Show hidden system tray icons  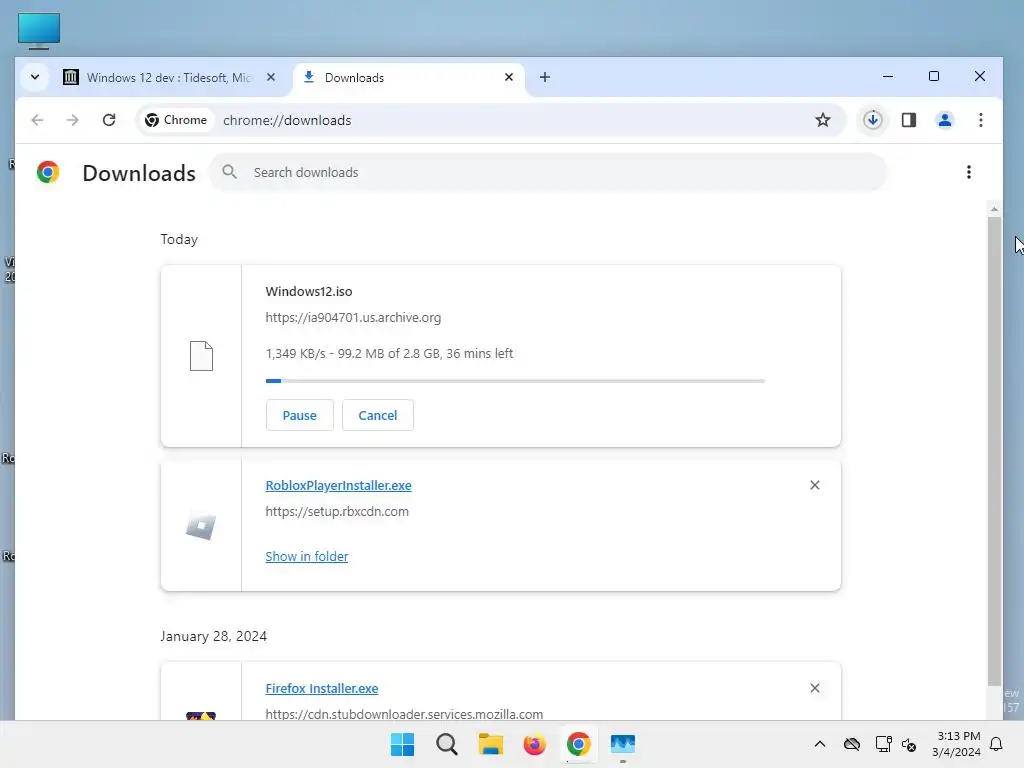click(x=820, y=744)
